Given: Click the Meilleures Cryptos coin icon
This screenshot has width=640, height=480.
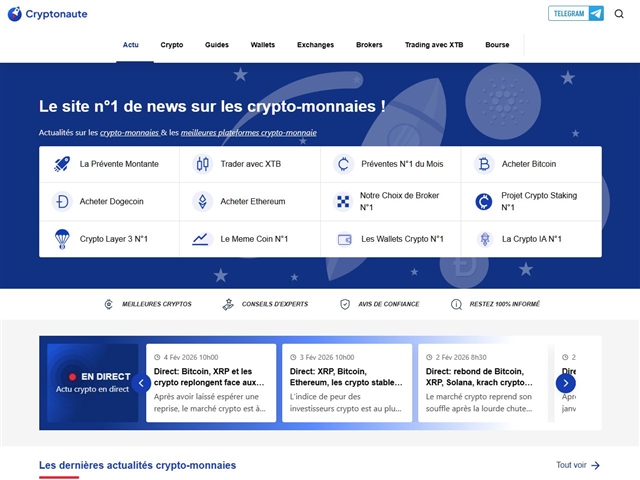Looking at the screenshot, I should (x=109, y=304).
